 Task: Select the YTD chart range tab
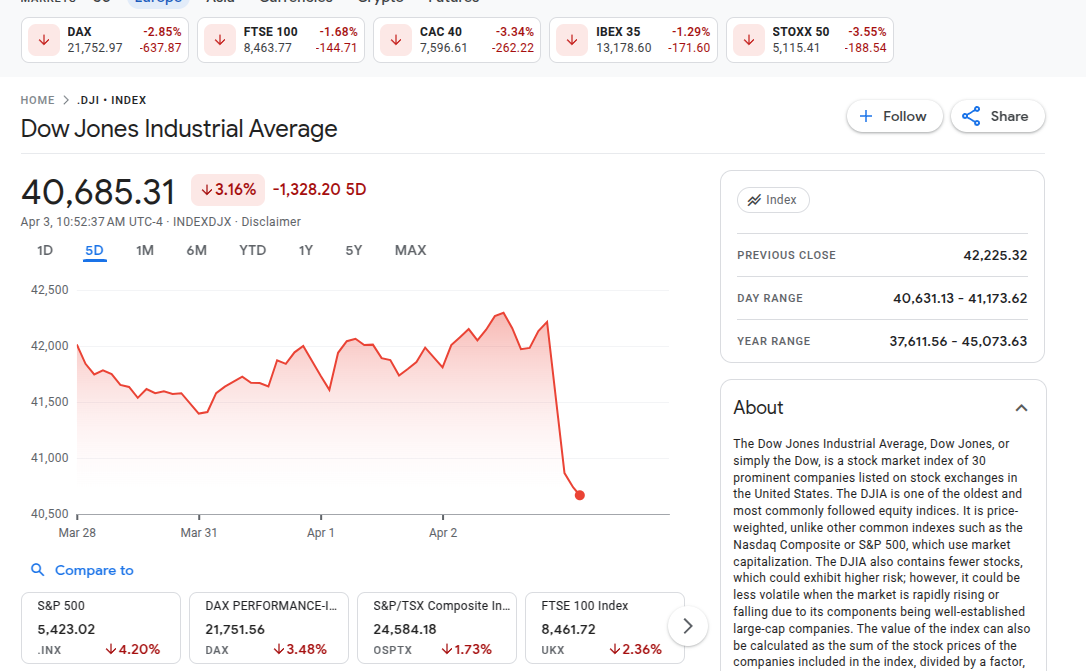click(253, 250)
